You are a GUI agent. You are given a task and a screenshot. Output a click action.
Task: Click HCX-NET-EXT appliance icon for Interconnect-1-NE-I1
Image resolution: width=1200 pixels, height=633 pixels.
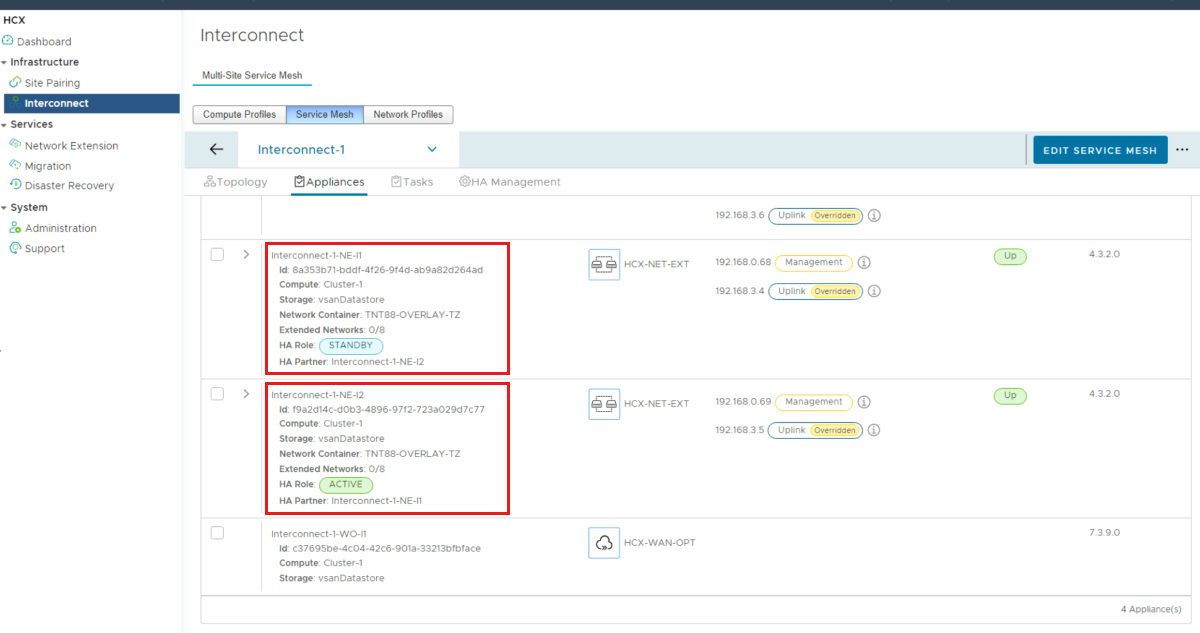click(x=604, y=264)
